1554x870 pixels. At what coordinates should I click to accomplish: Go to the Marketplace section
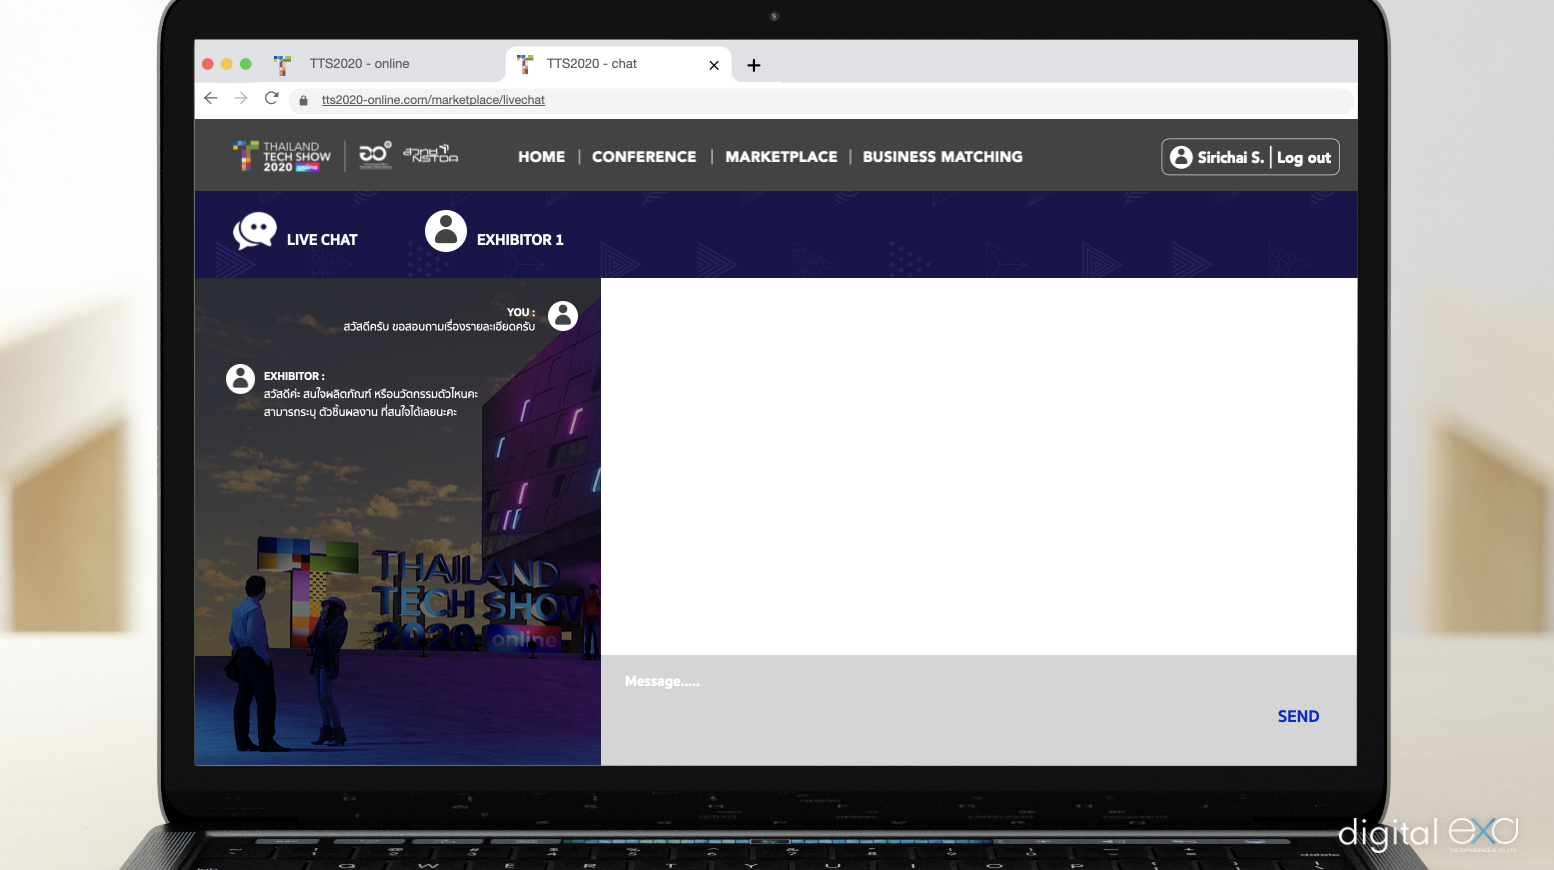click(x=781, y=157)
